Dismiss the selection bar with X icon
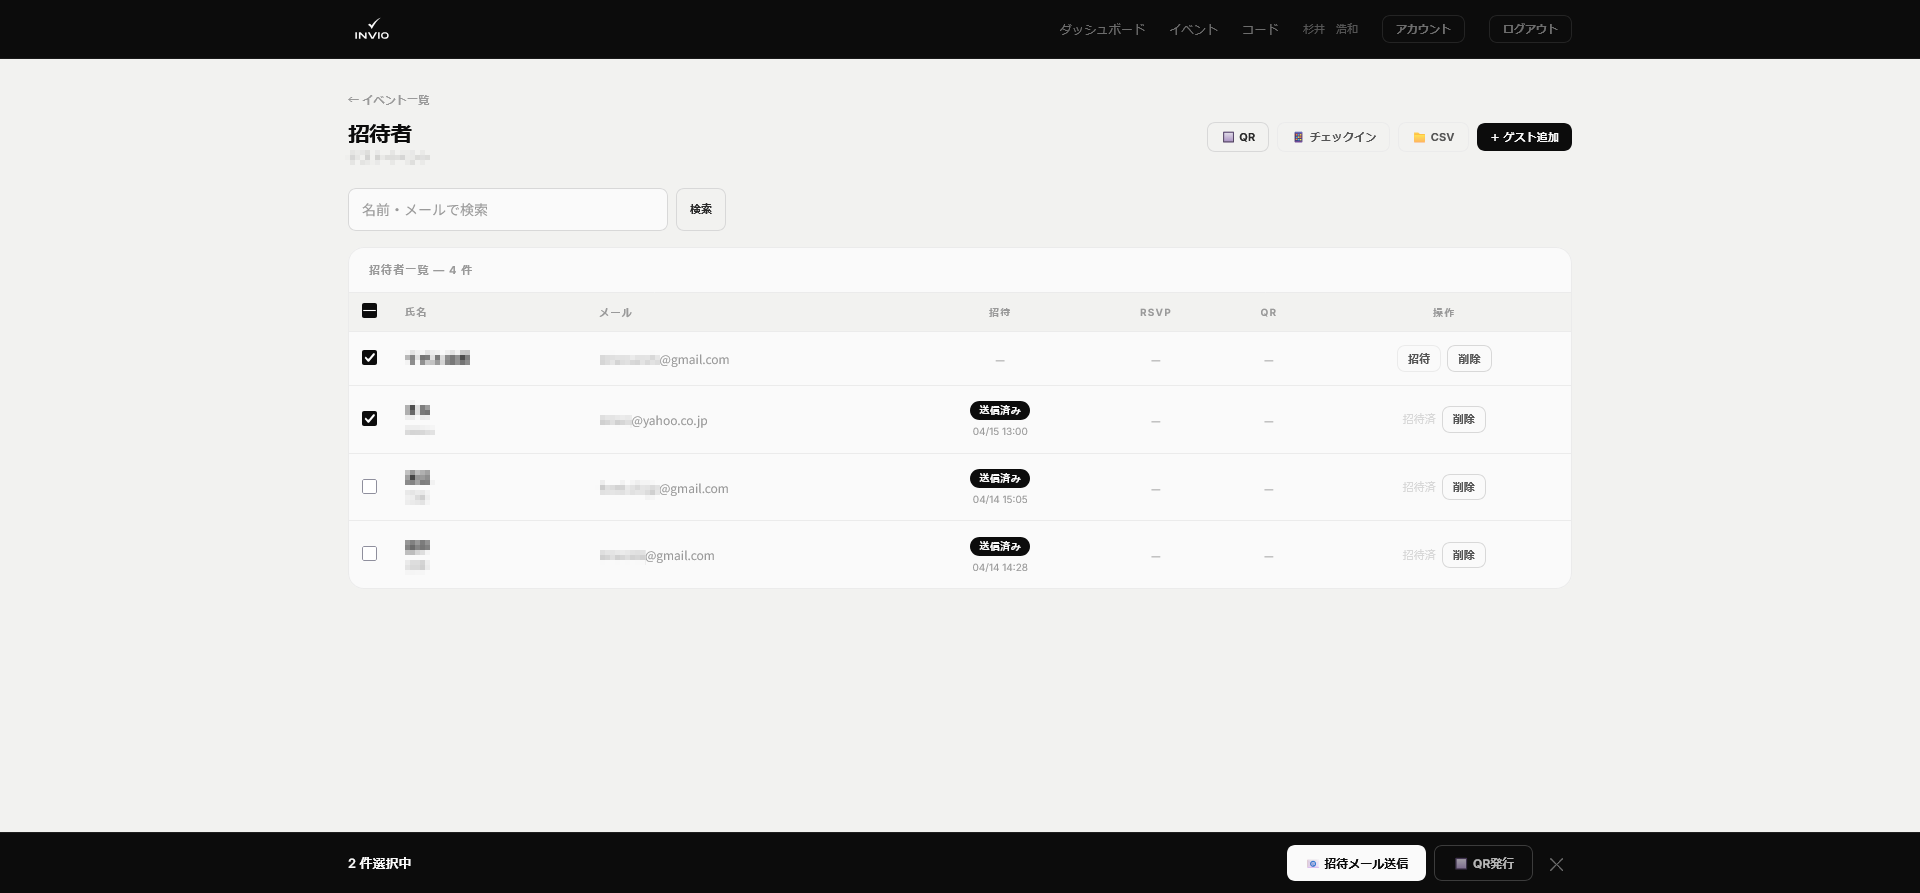Image resolution: width=1920 pixels, height=893 pixels. (1556, 864)
